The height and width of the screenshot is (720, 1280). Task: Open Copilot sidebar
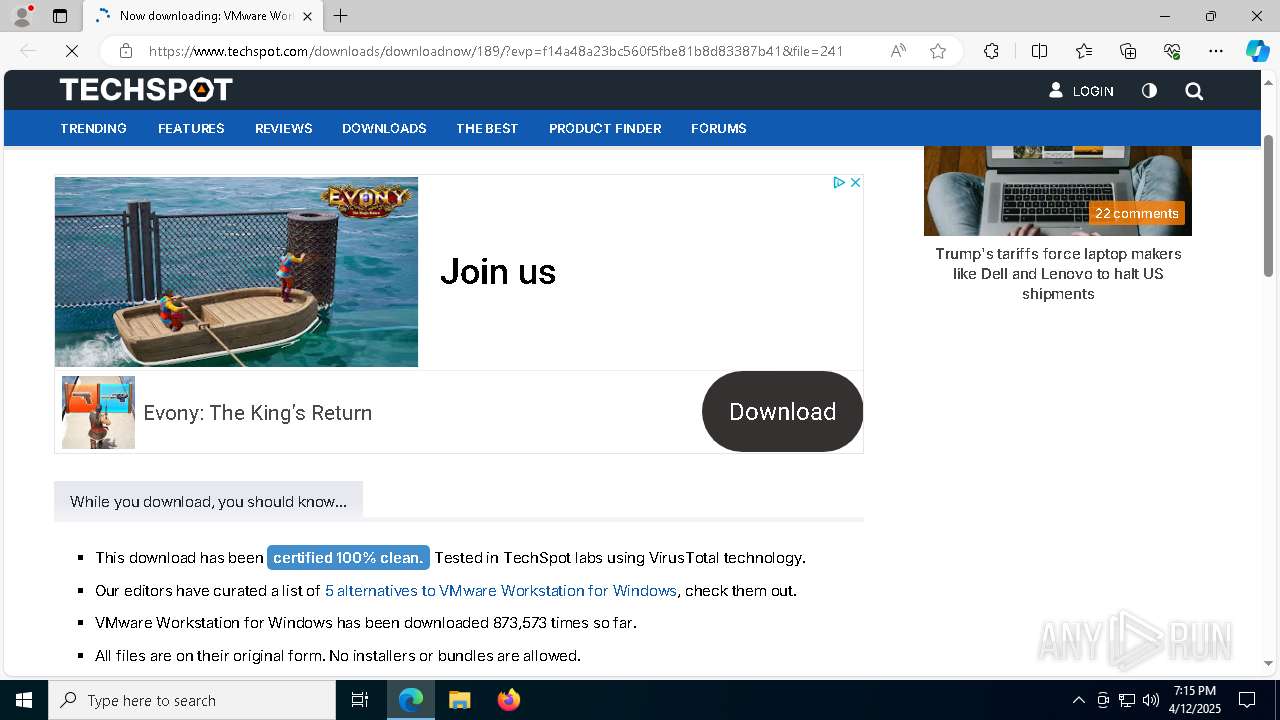1257,51
